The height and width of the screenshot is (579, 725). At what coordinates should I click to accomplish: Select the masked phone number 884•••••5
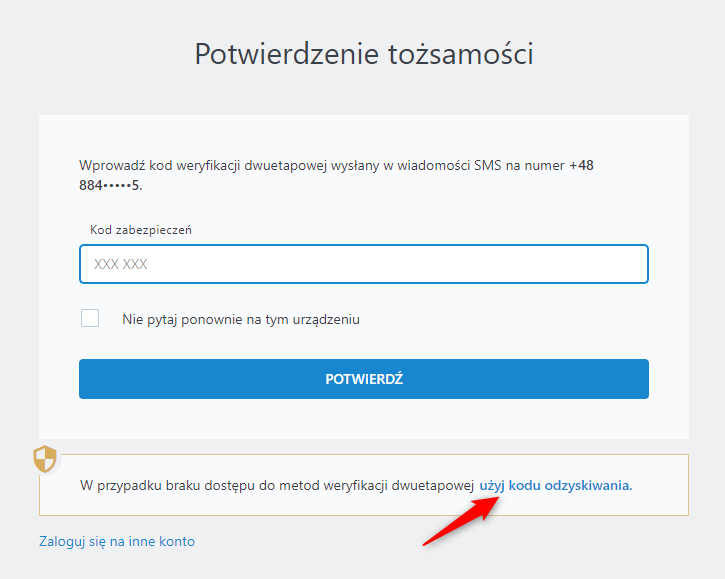point(110,185)
